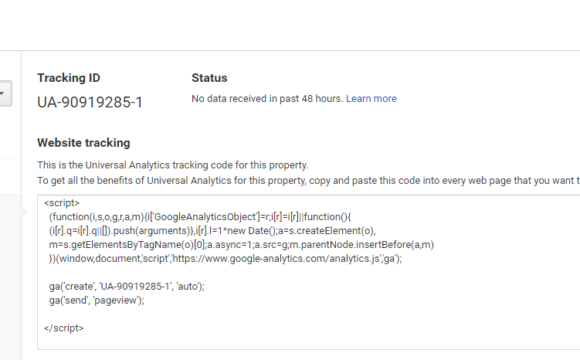Select the Tracking ID heading
This screenshot has width=580, height=360.
click(69, 78)
